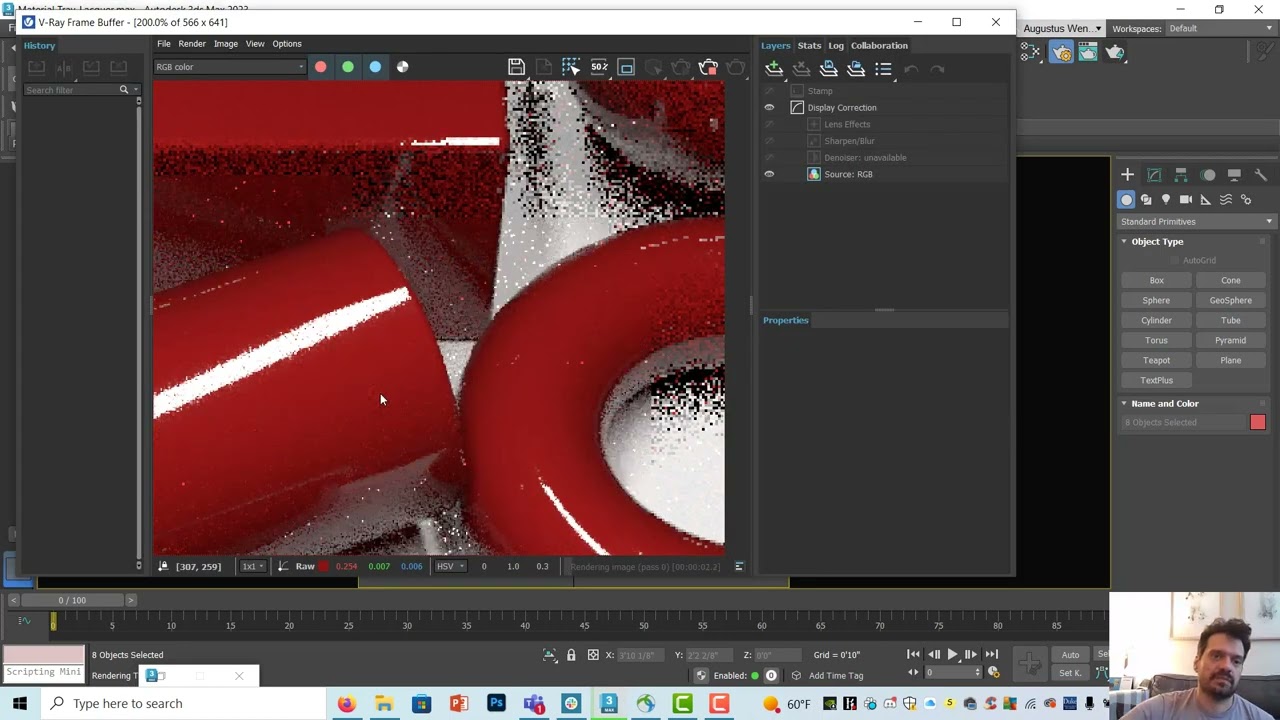This screenshot has height=720, width=1280.
Task: Toggle Lens Effects layer visibility
Action: coord(769,124)
